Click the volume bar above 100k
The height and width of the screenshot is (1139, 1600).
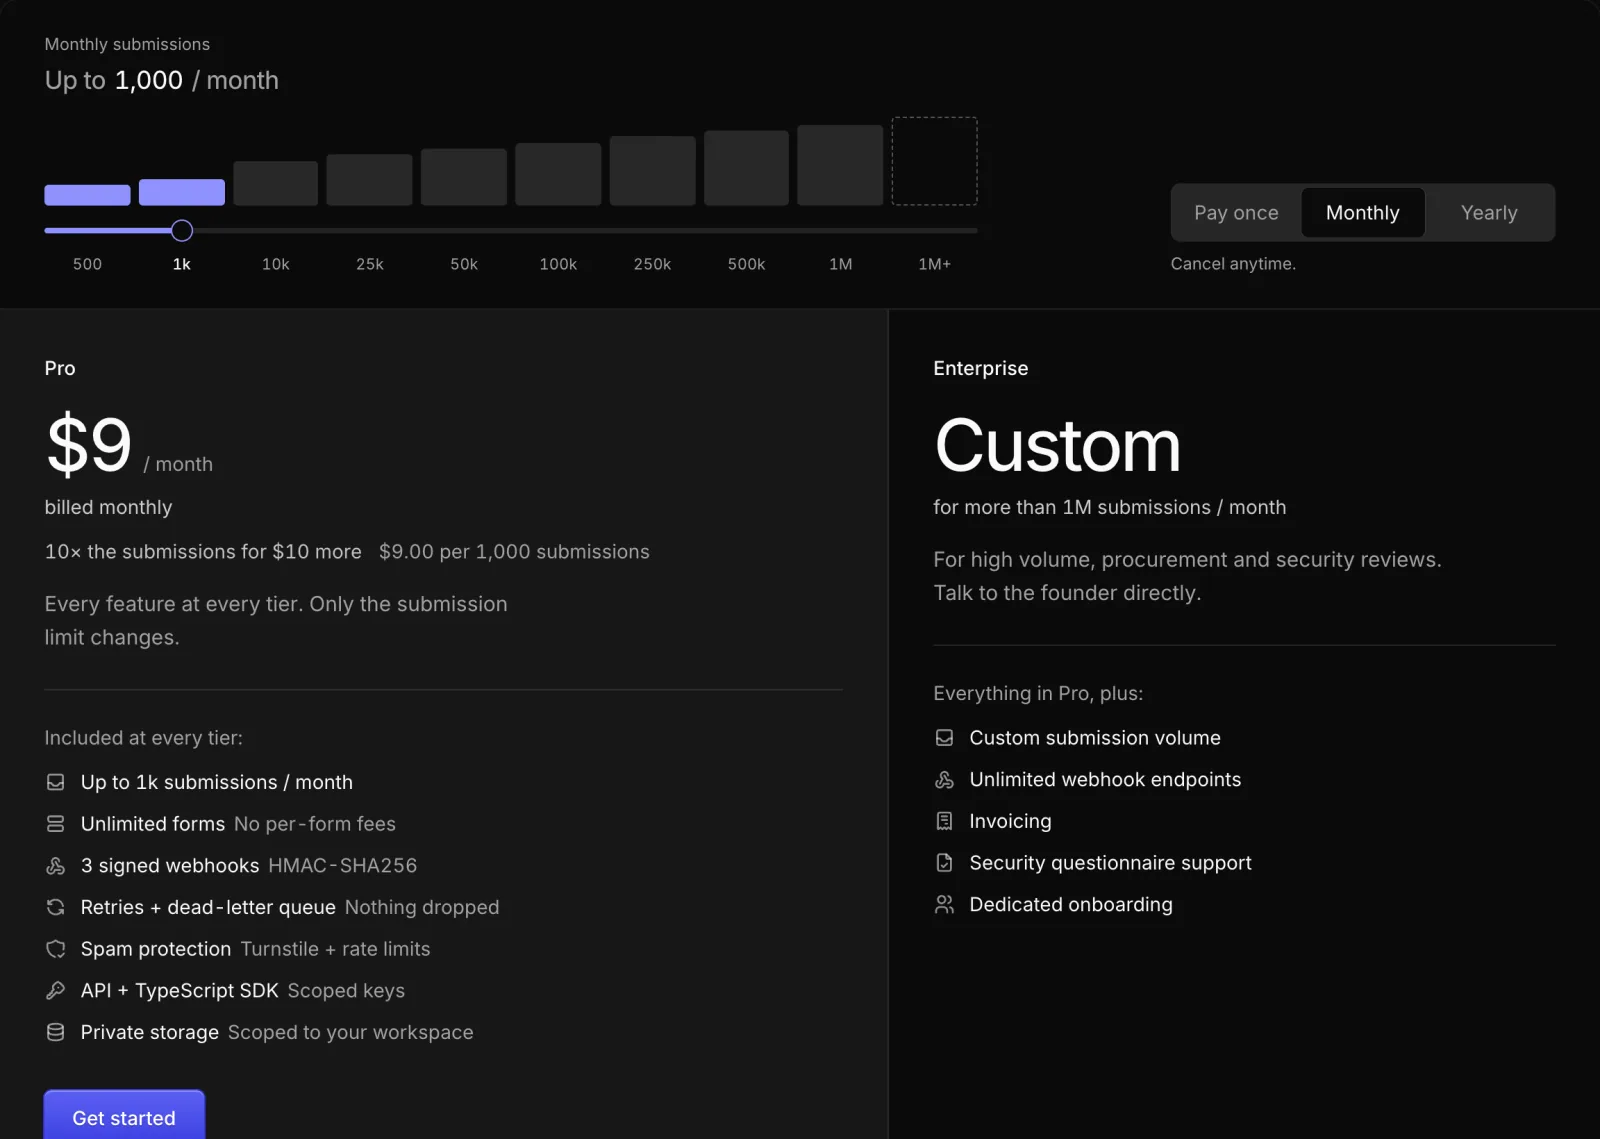(558, 174)
